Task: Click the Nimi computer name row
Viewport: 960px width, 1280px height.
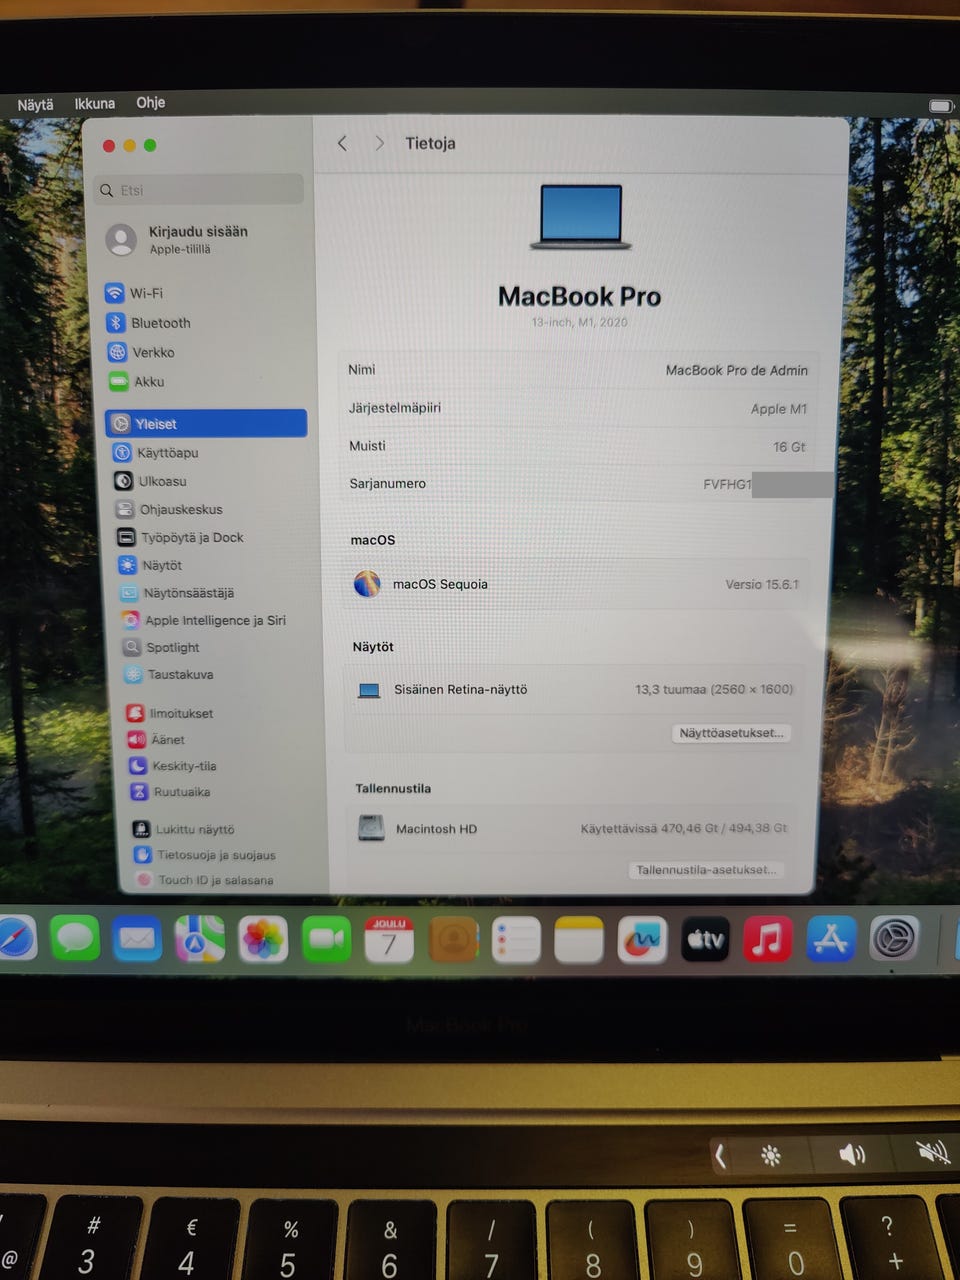Action: [578, 370]
